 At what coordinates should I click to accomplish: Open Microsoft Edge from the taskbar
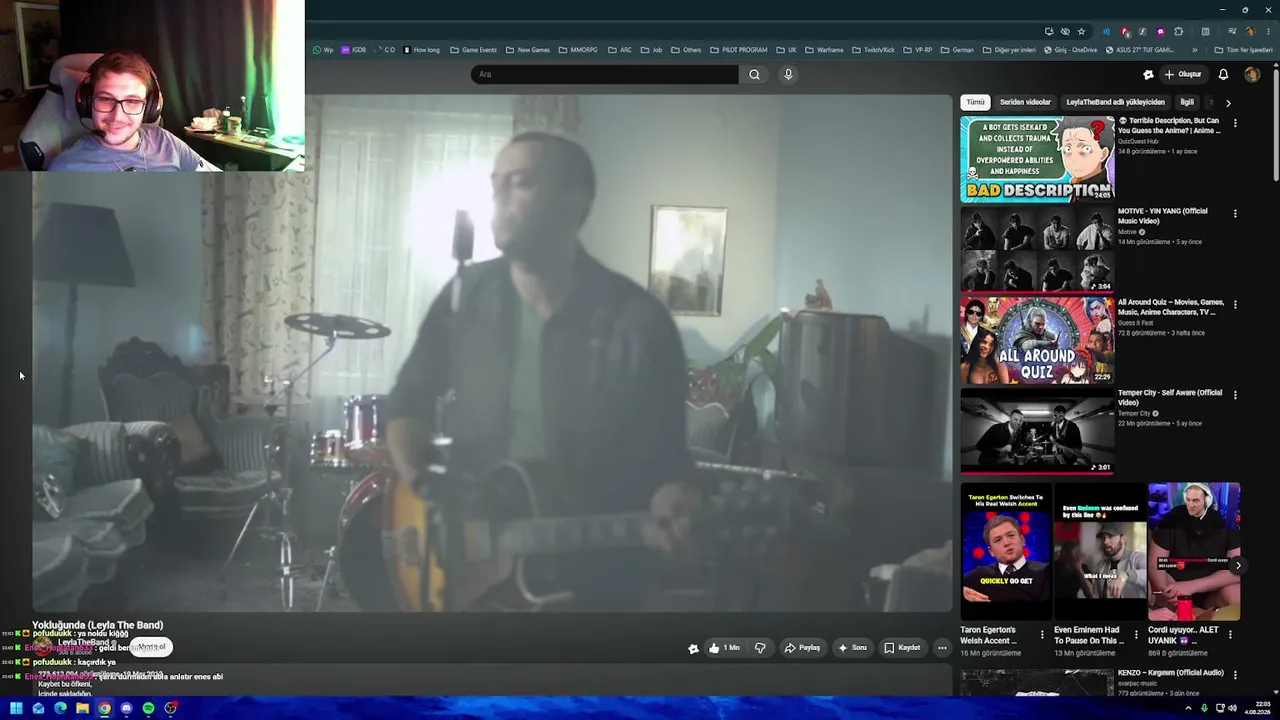click(60, 708)
